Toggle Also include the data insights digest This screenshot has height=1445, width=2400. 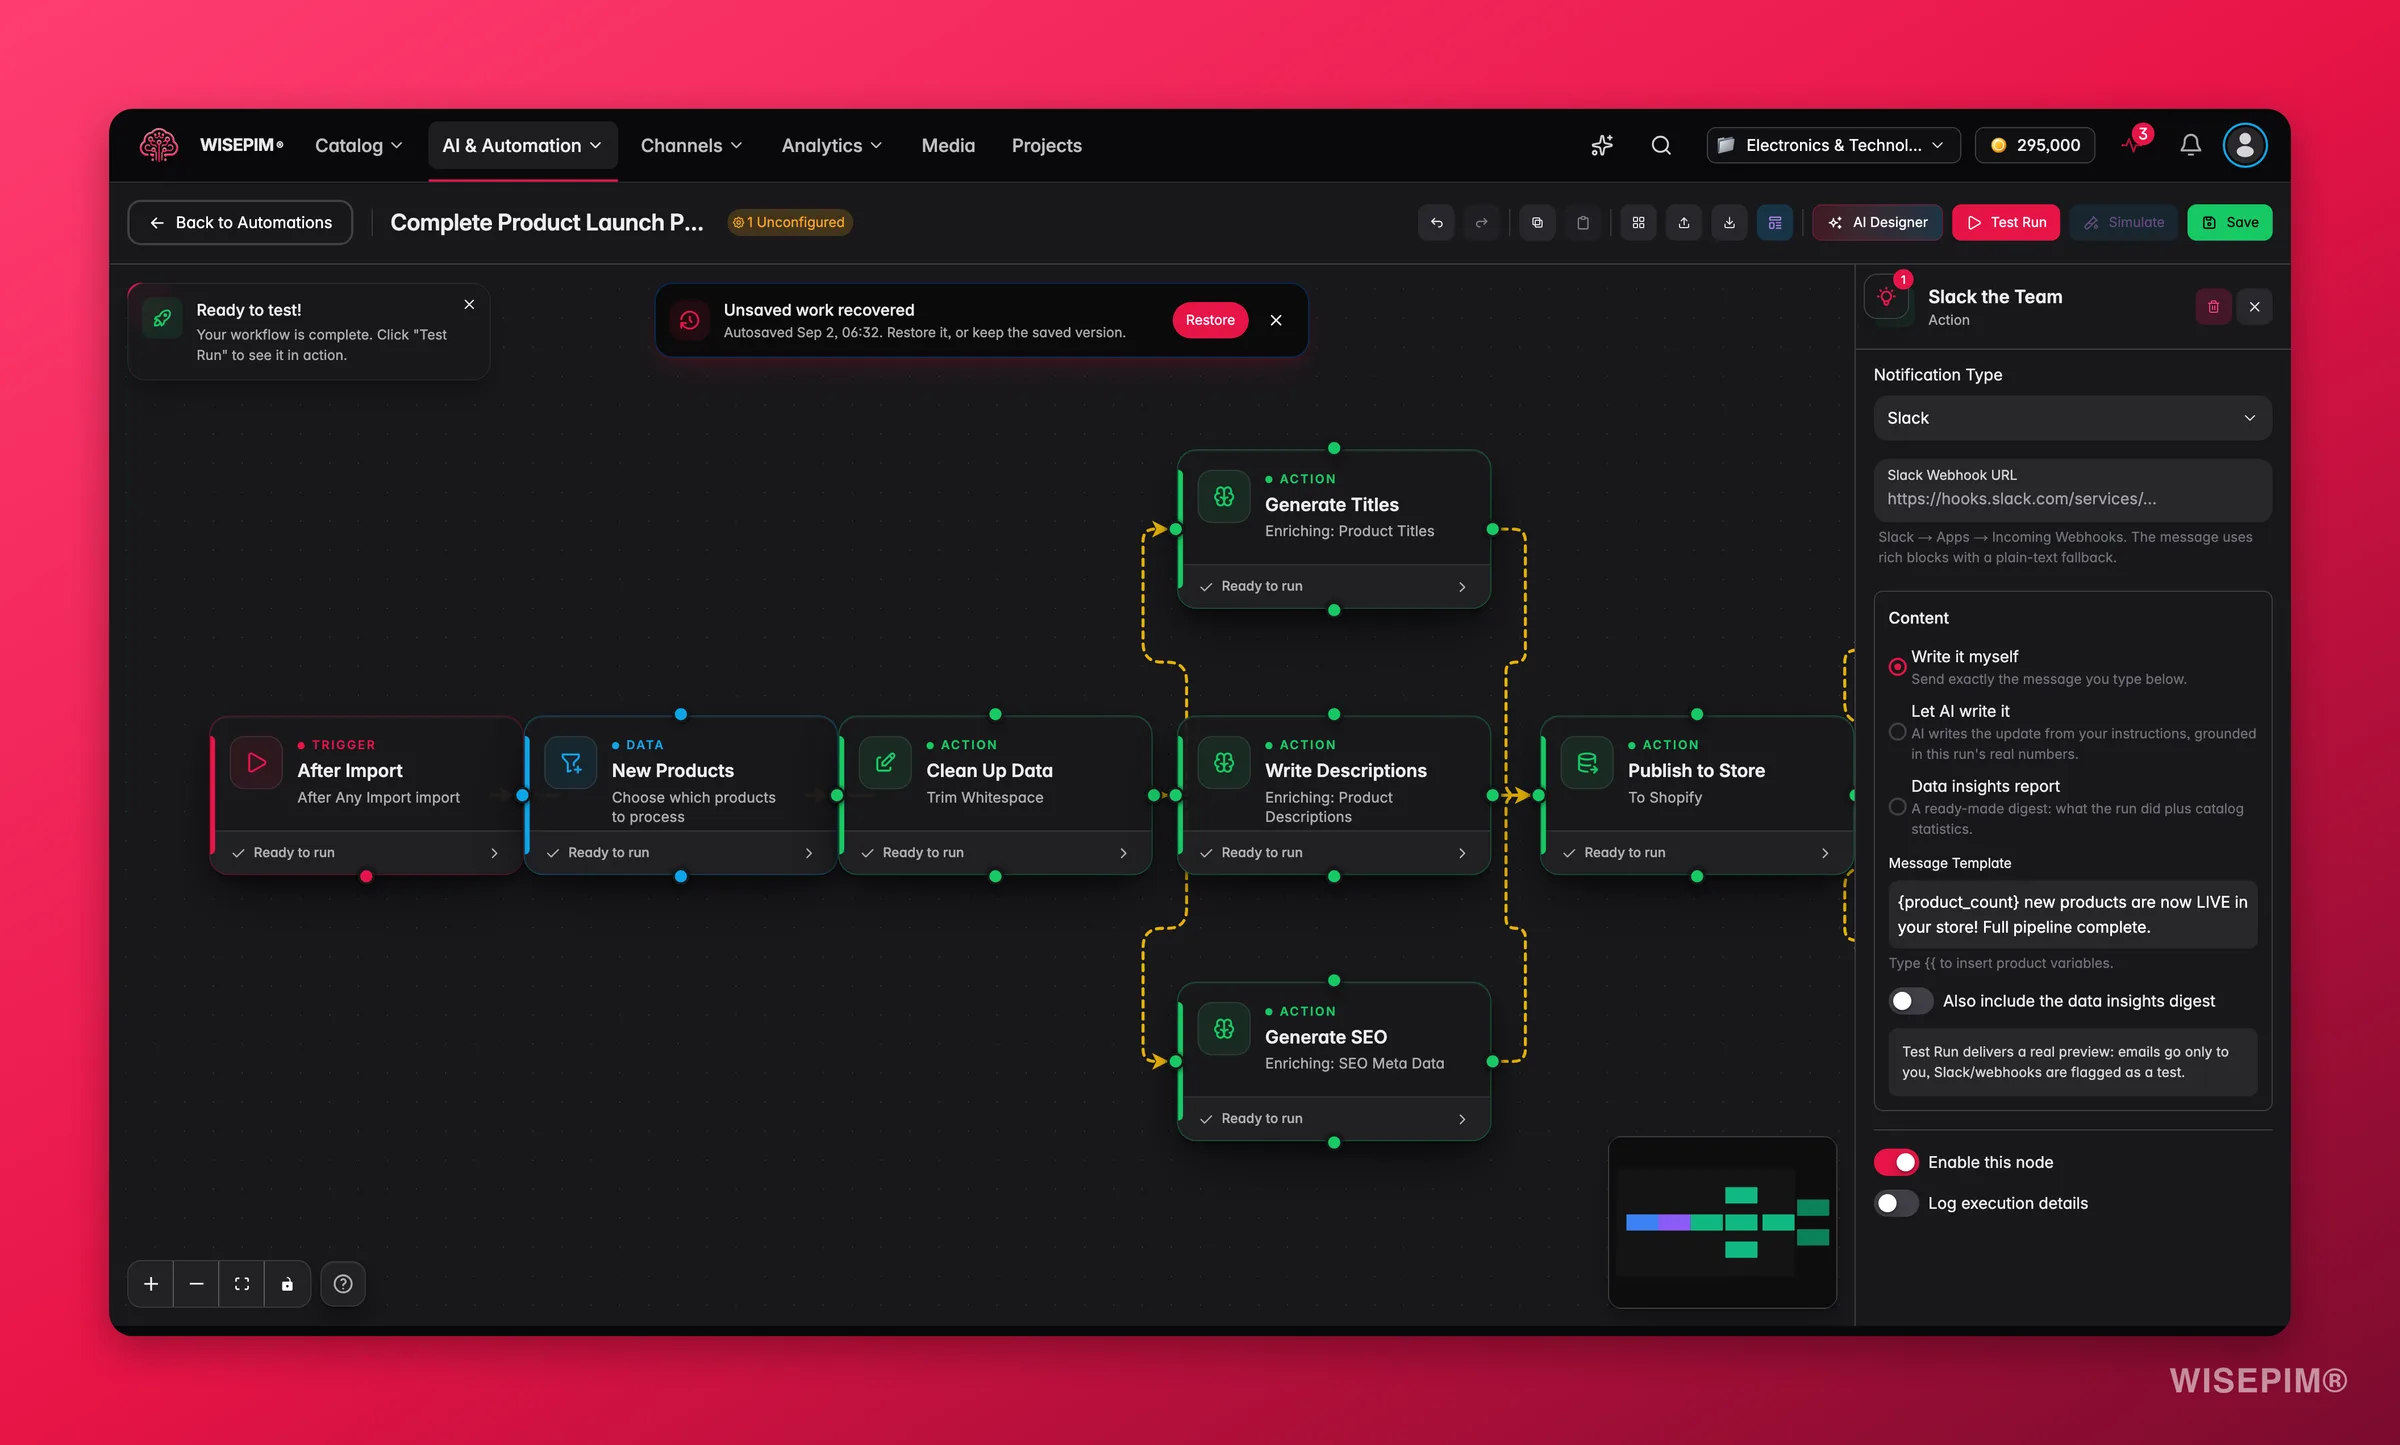[x=1910, y=1001]
